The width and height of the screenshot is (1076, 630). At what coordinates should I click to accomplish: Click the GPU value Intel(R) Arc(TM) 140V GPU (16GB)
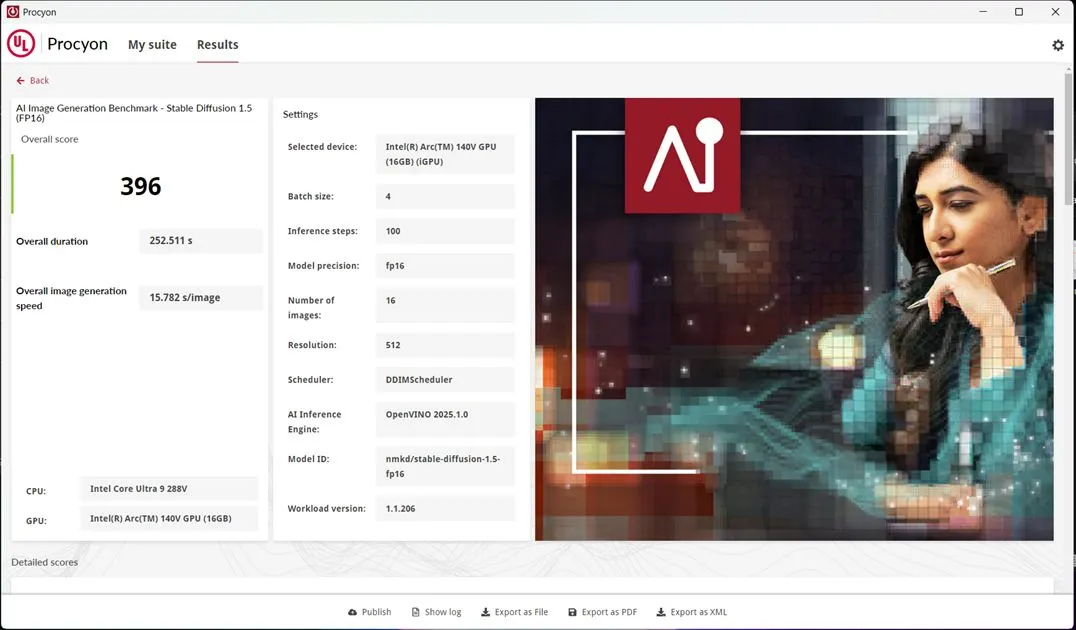coord(169,518)
